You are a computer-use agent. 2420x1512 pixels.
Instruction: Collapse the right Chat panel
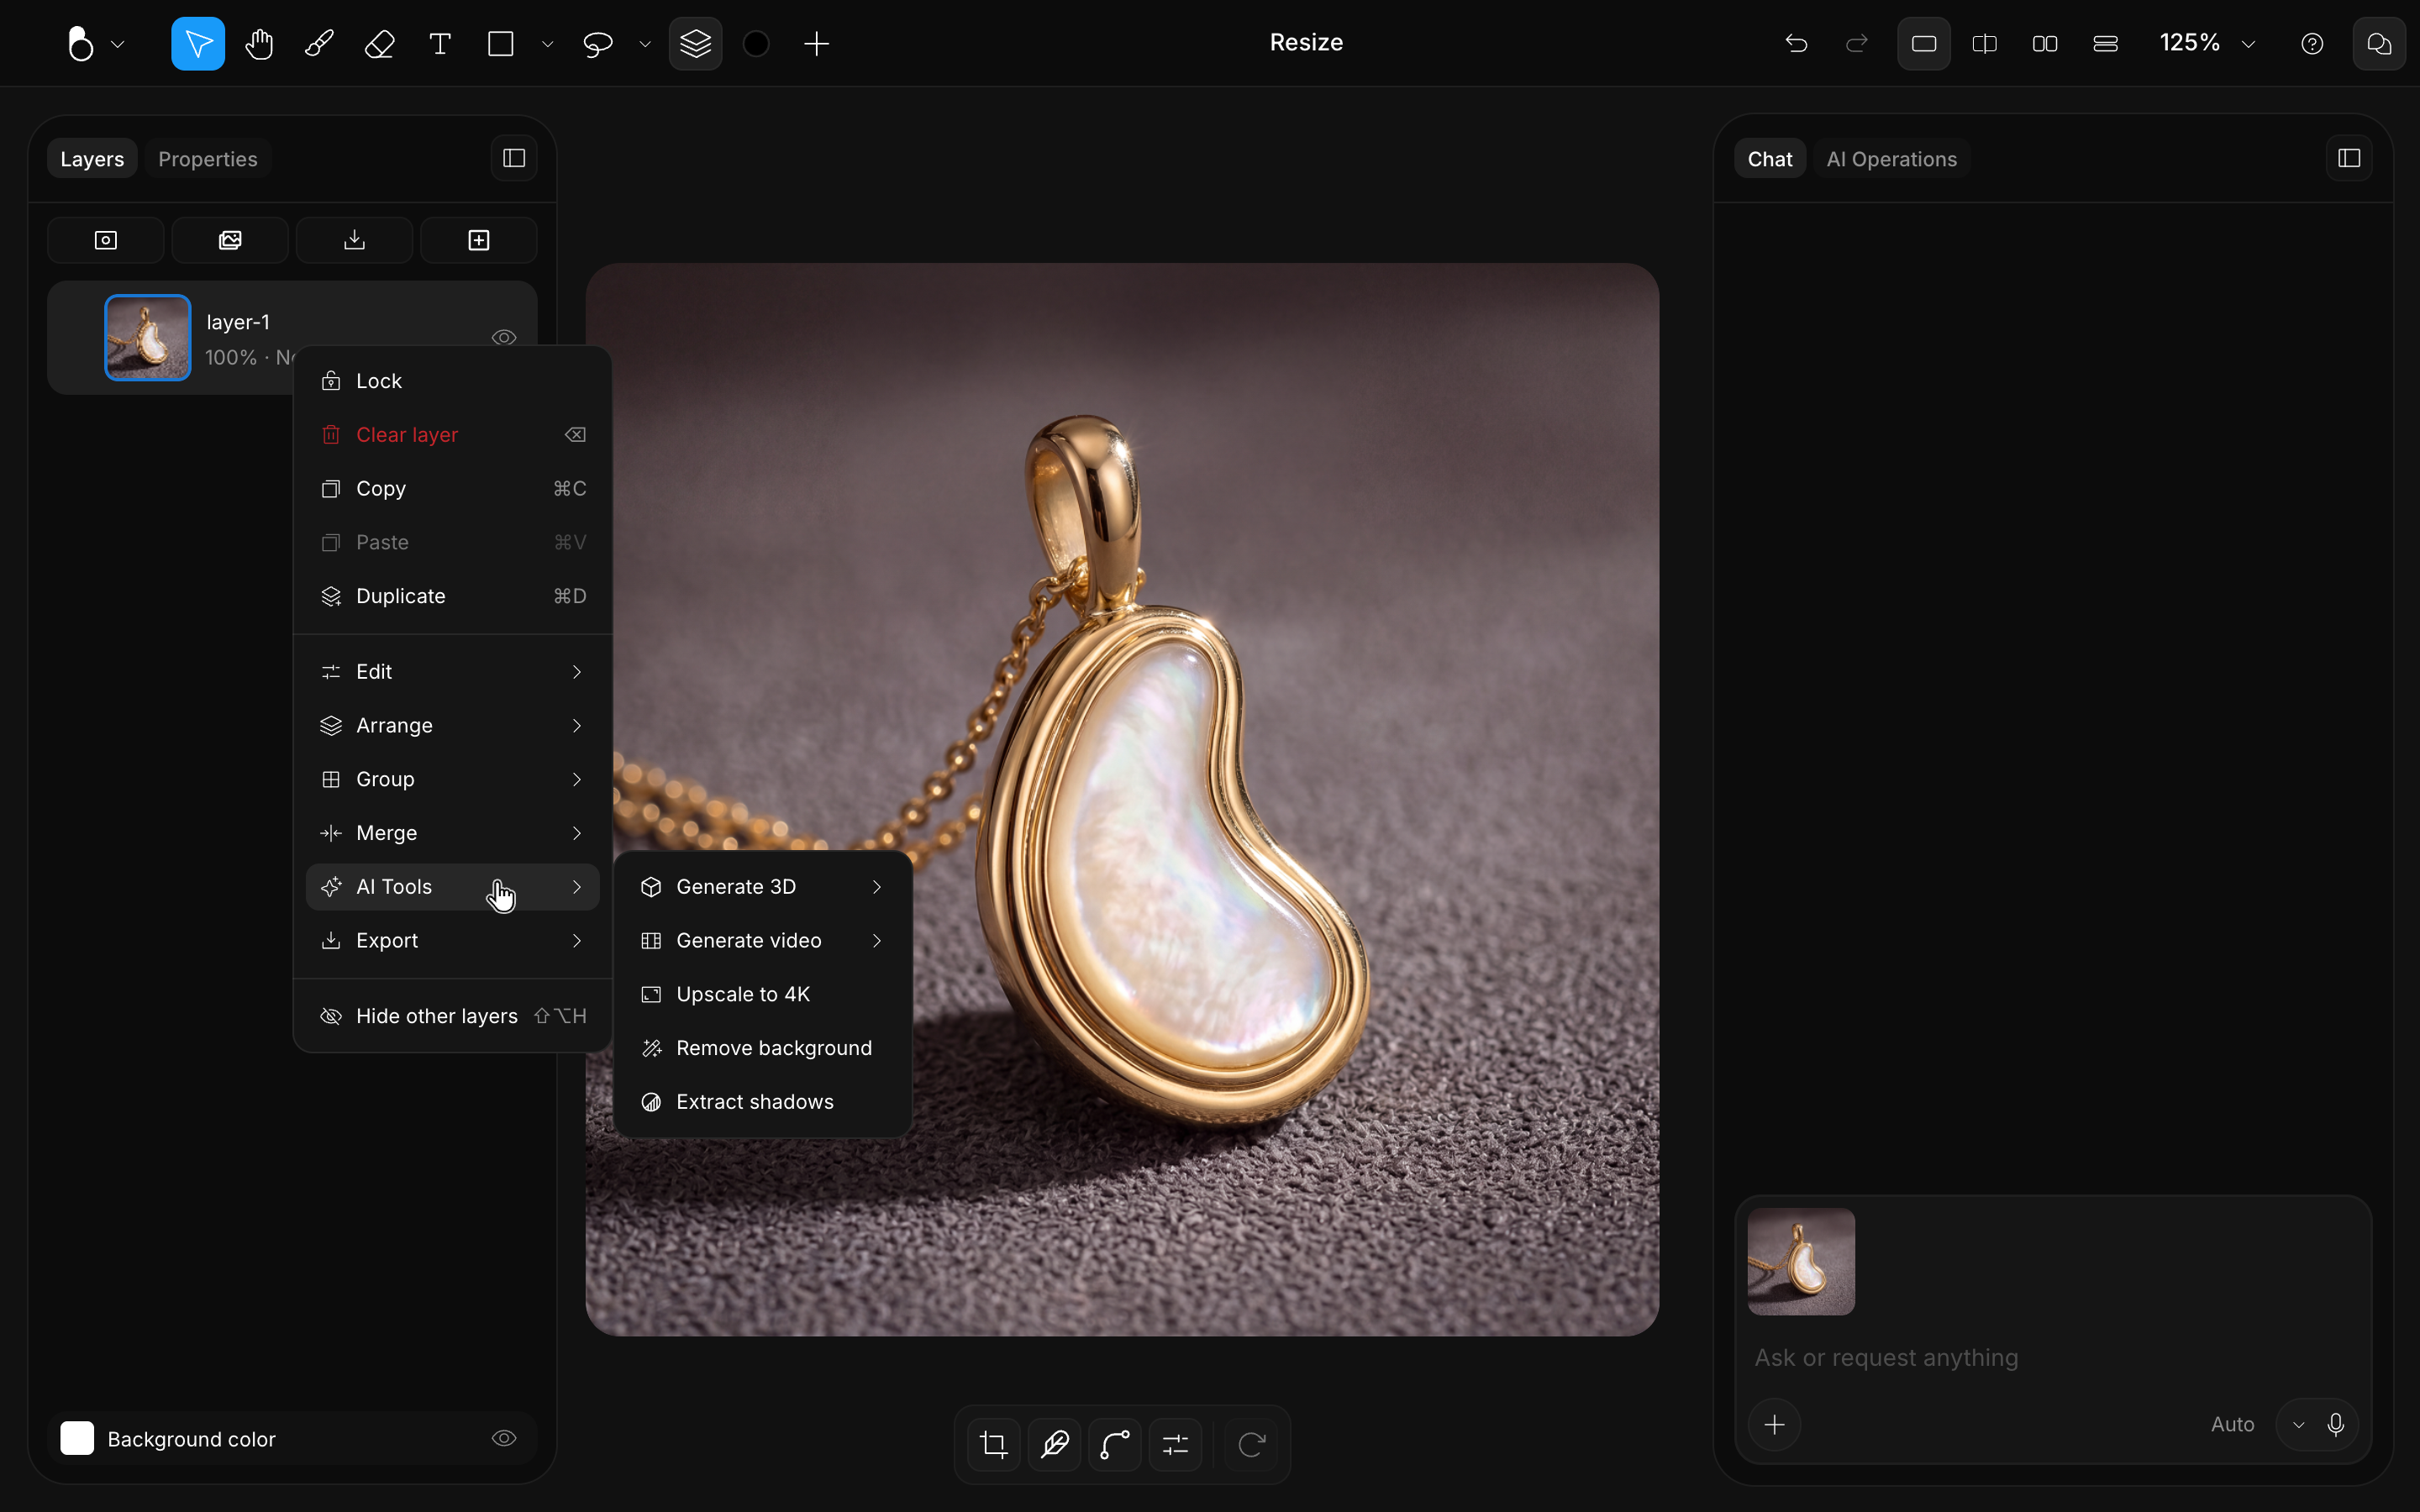[2350, 158]
